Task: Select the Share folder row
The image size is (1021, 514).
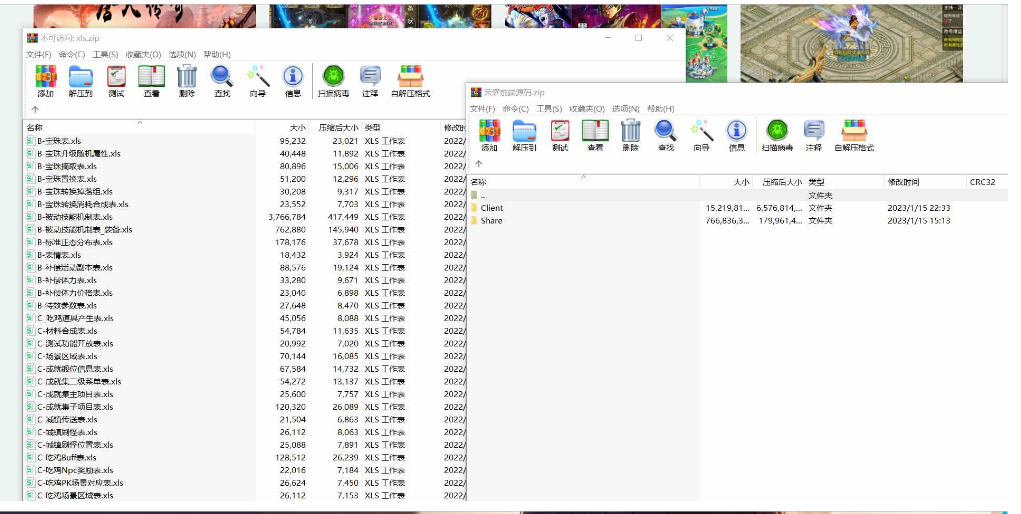Action: [x=491, y=221]
